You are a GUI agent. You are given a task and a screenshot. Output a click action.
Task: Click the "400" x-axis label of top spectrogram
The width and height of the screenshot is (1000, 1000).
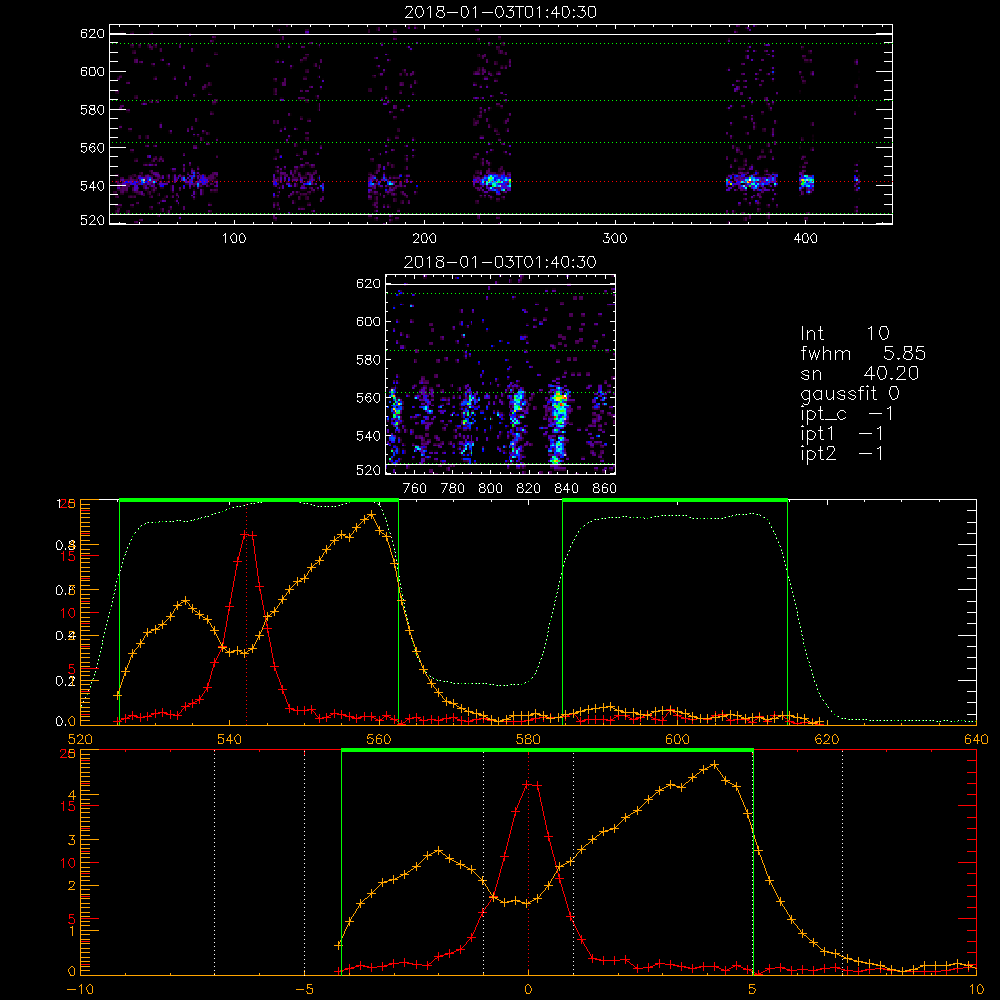(x=805, y=239)
